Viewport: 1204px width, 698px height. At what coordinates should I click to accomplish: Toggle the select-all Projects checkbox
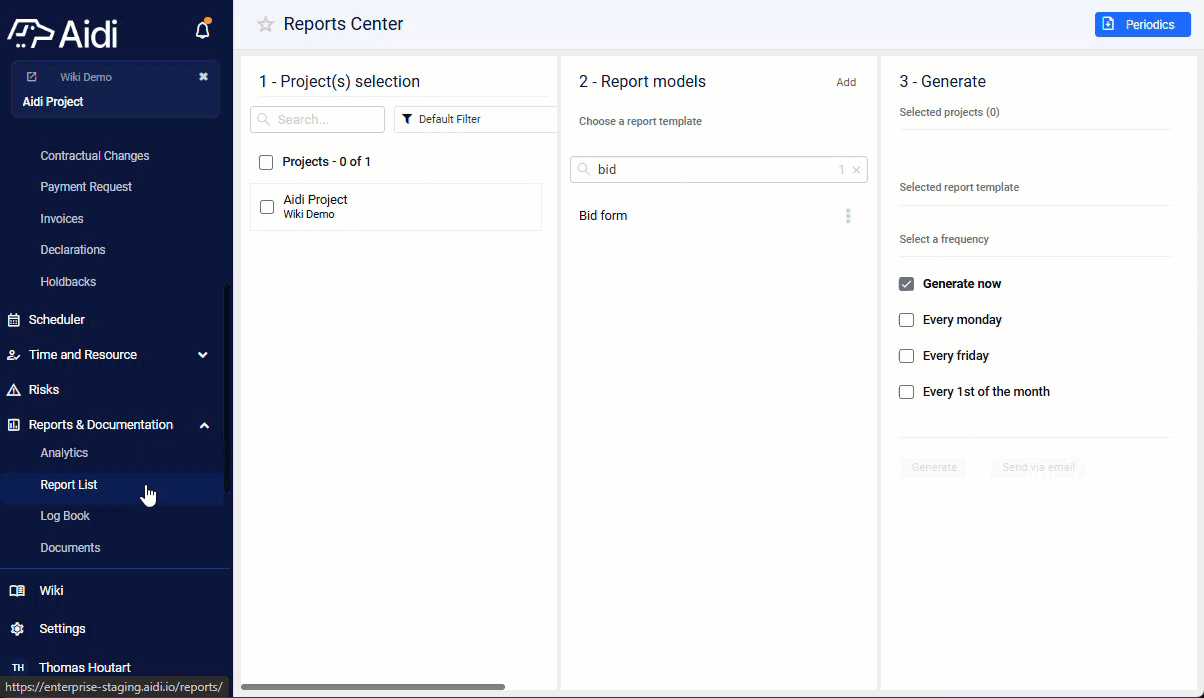[266, 162]
